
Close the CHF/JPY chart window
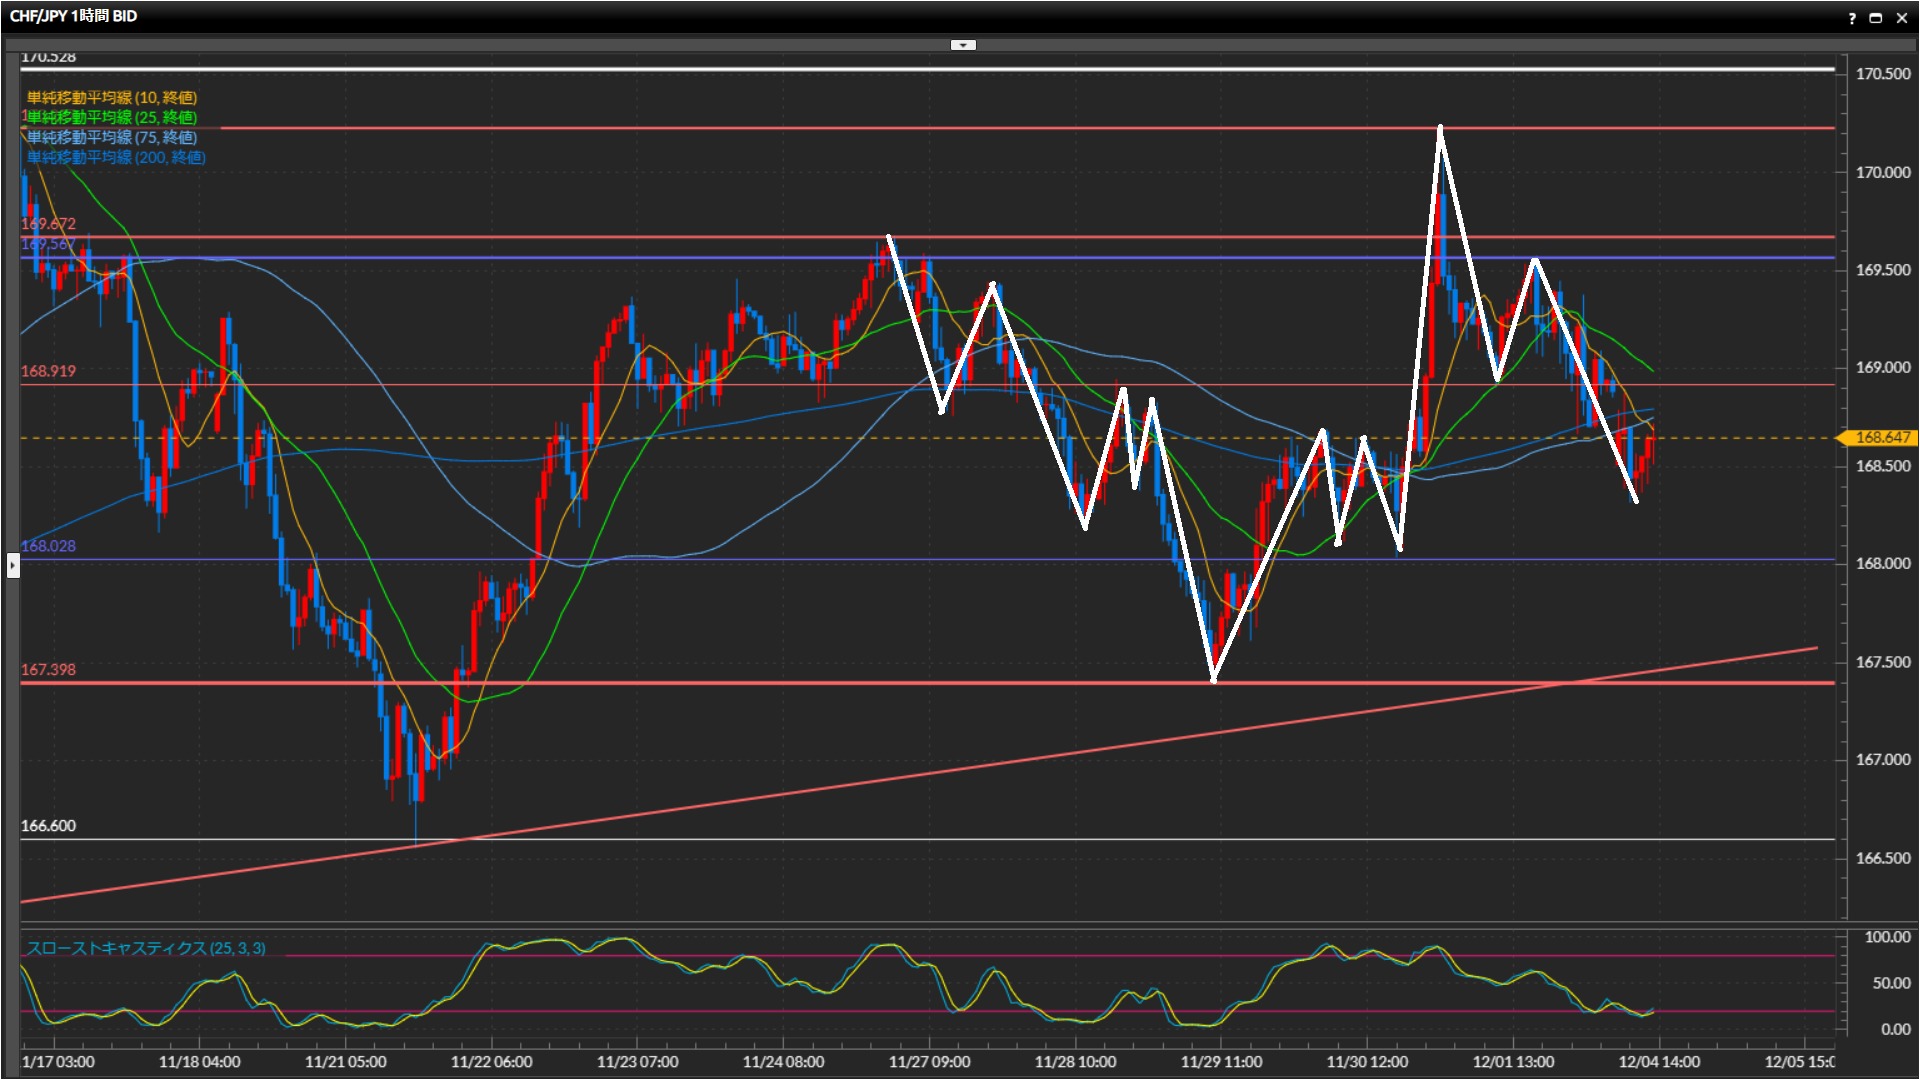[x=1901, y=18]
